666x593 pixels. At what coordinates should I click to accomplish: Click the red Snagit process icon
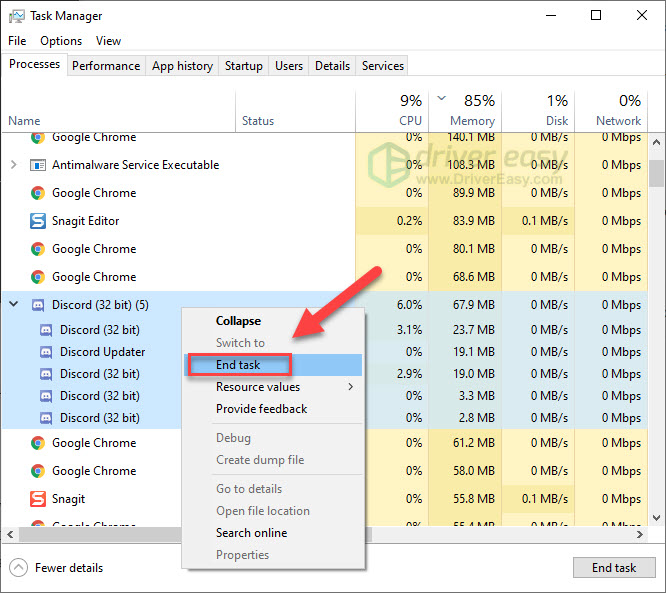click(38, 499)
